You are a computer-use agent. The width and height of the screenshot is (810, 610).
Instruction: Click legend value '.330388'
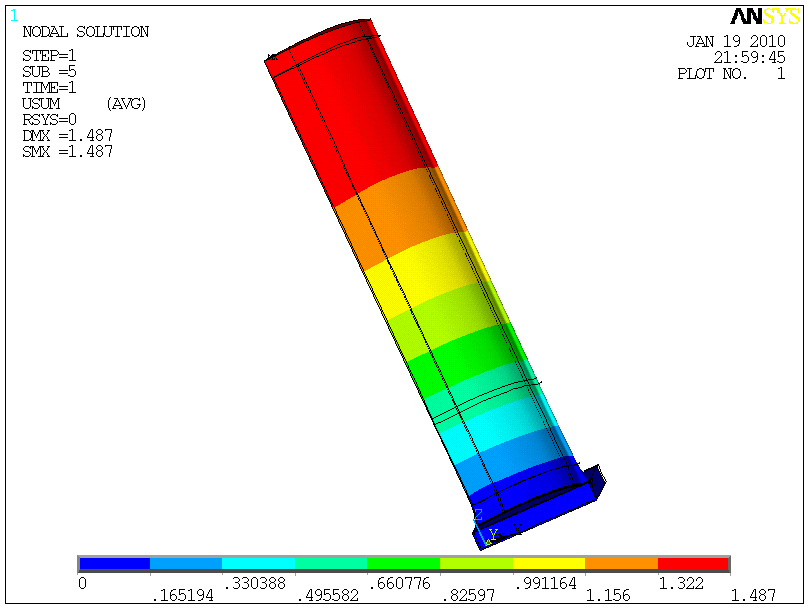[x=255, y=583]
